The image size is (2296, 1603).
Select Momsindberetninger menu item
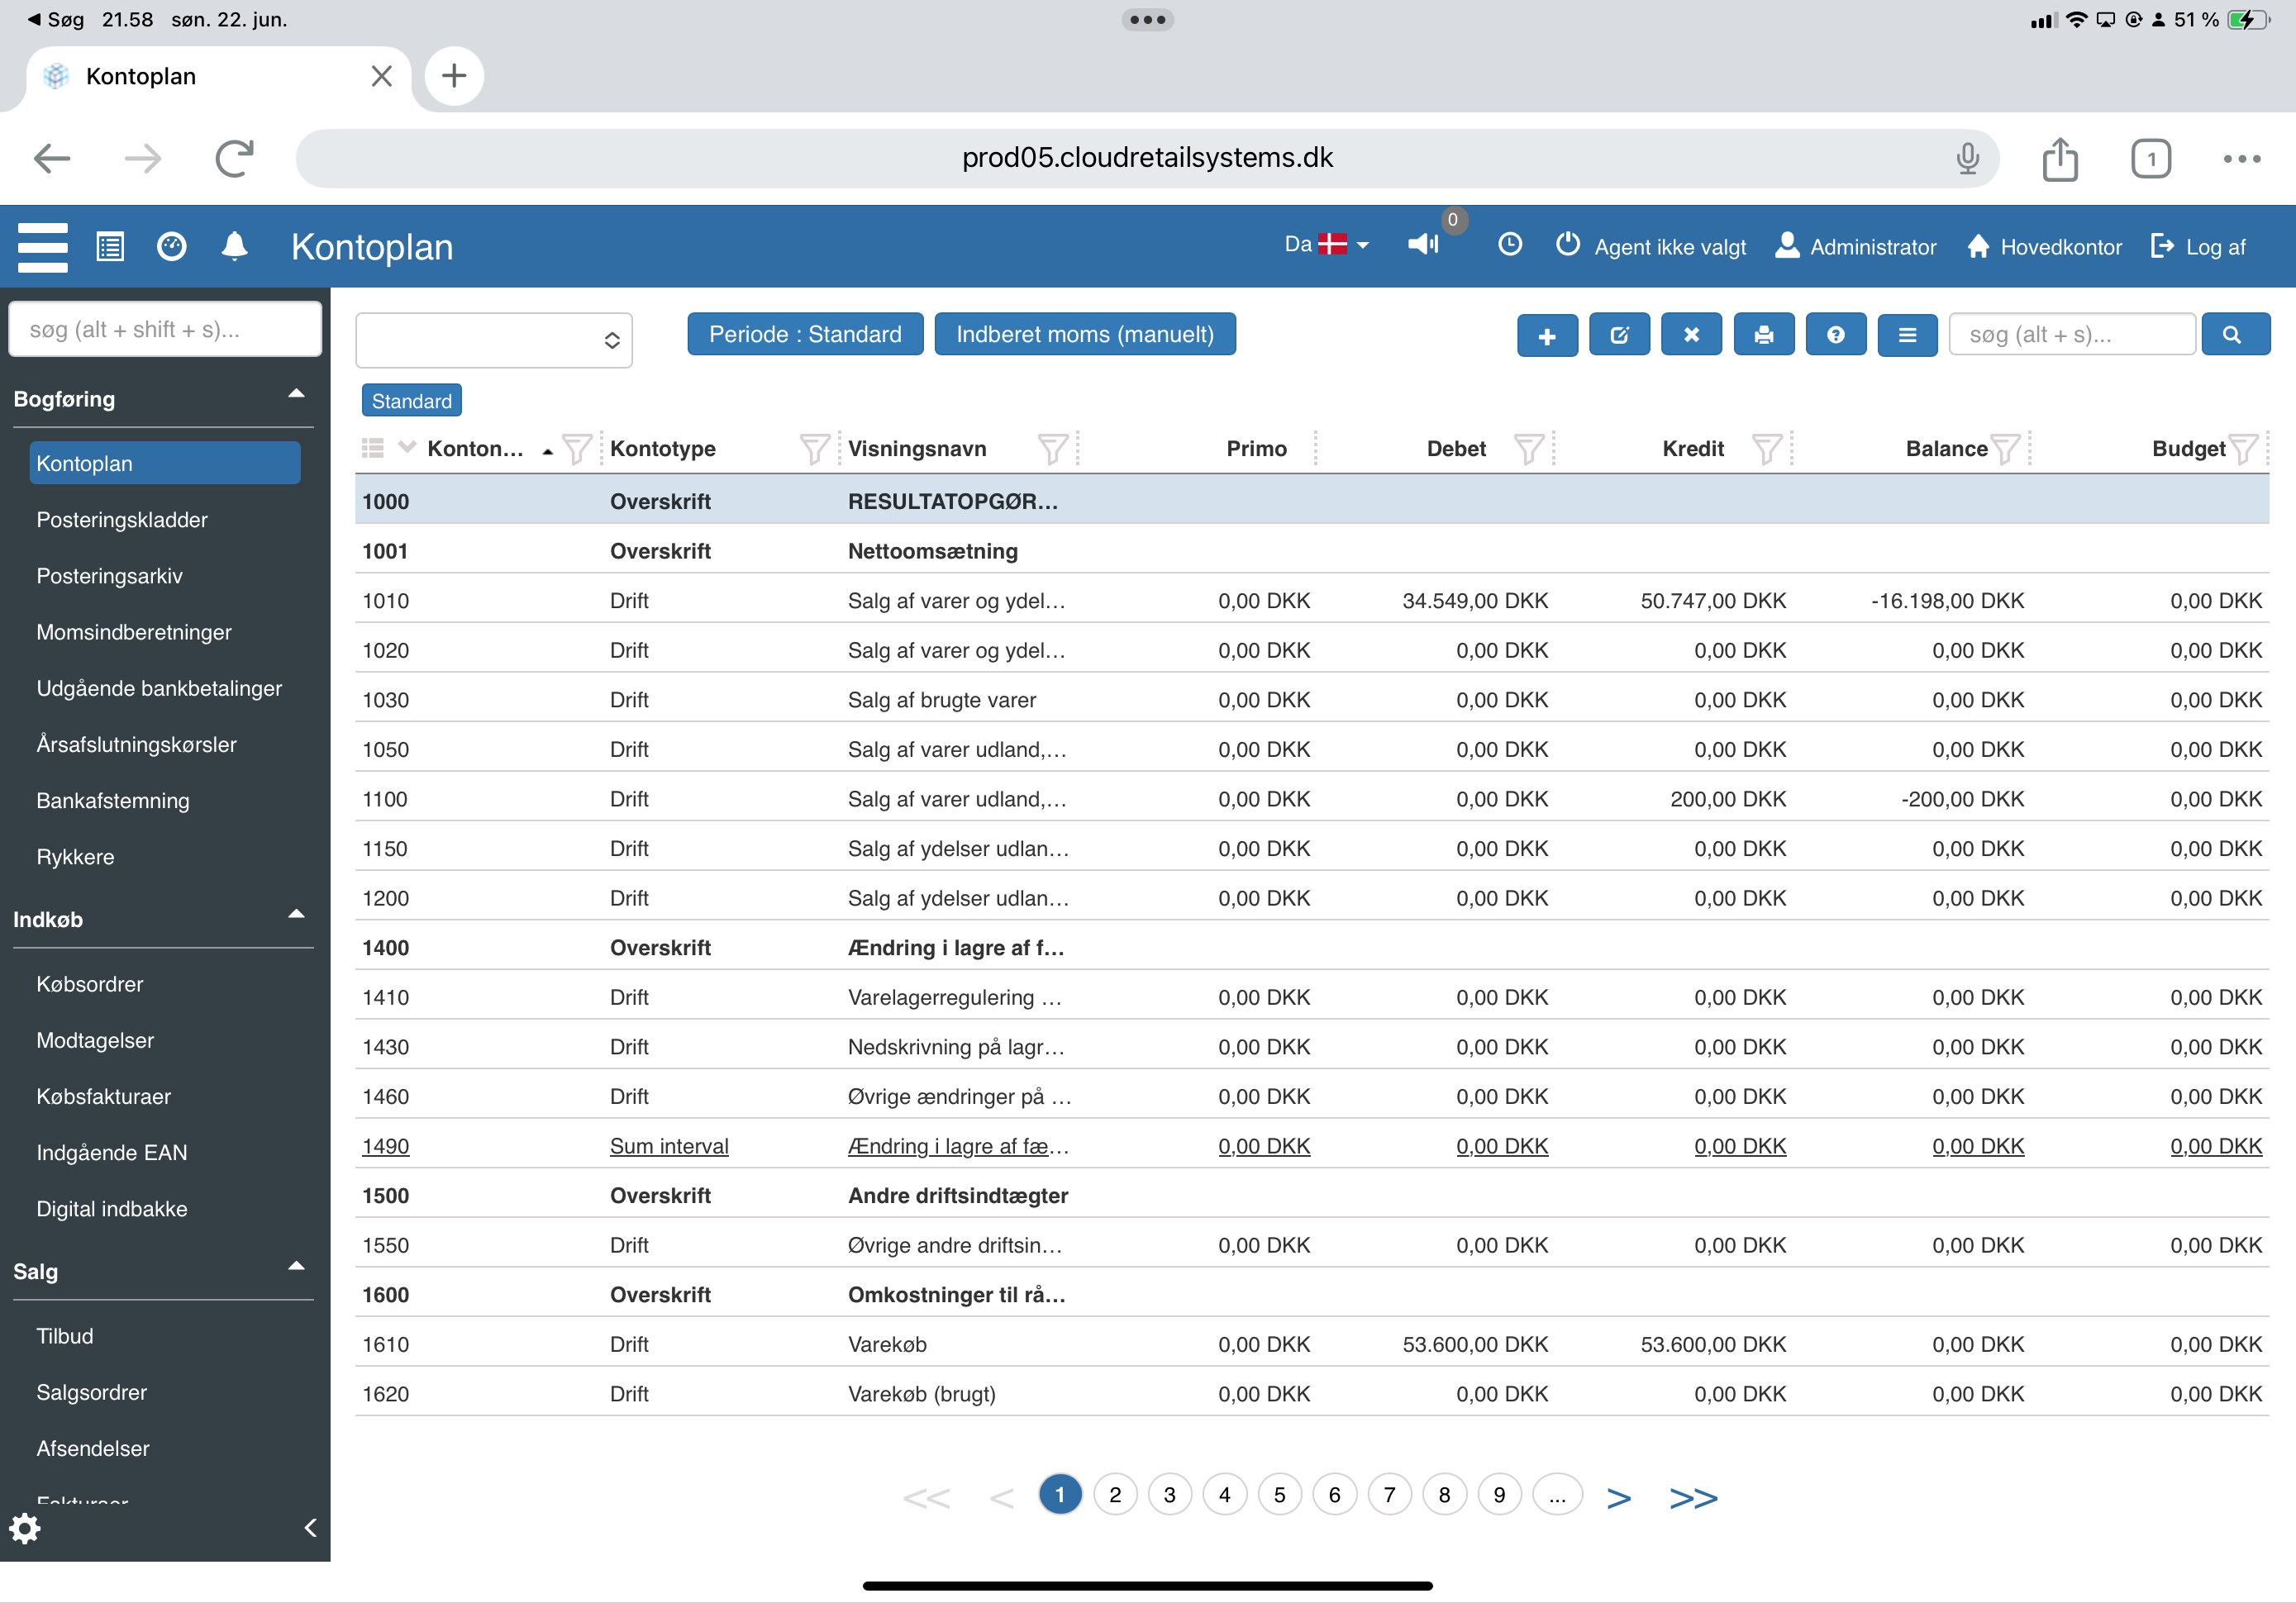(x=134, y=632)
